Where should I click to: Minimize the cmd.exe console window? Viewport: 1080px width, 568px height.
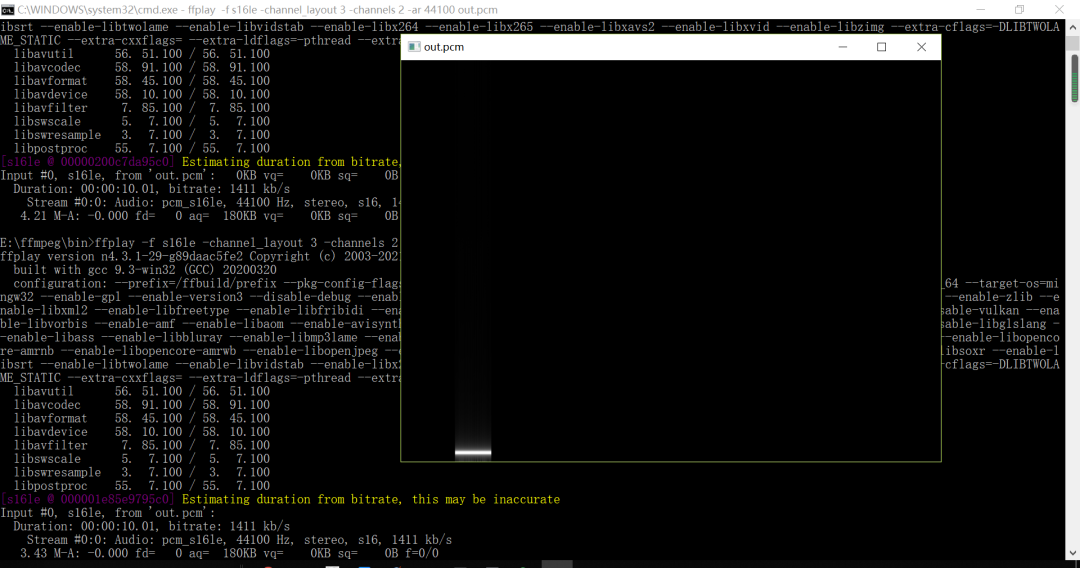point(980,10)
